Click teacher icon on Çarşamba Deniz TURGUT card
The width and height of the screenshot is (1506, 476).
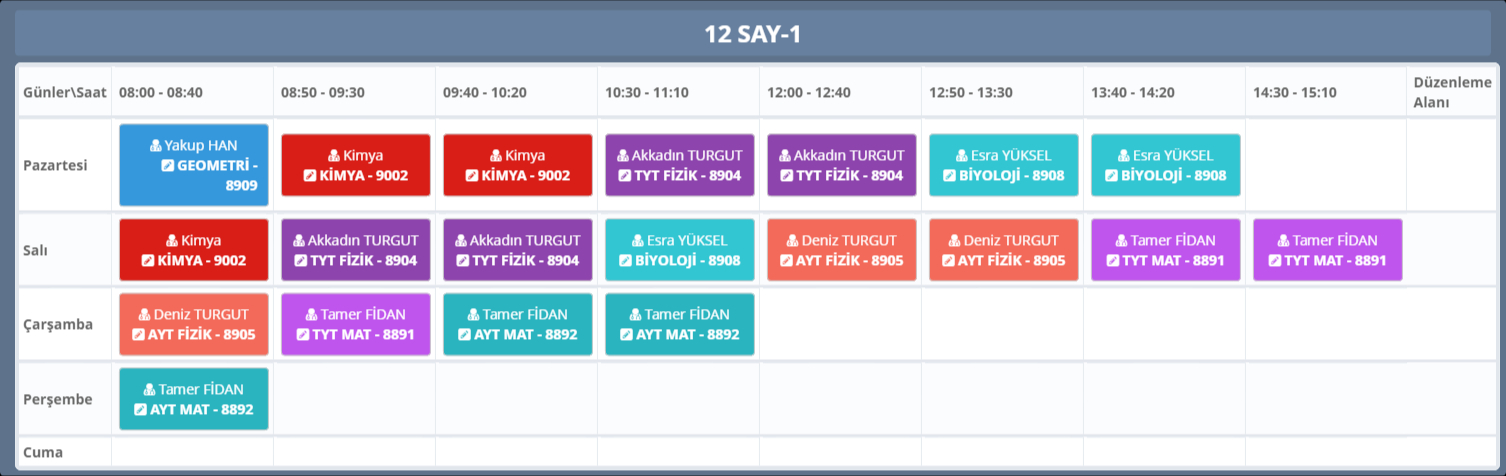pos(145,315)
